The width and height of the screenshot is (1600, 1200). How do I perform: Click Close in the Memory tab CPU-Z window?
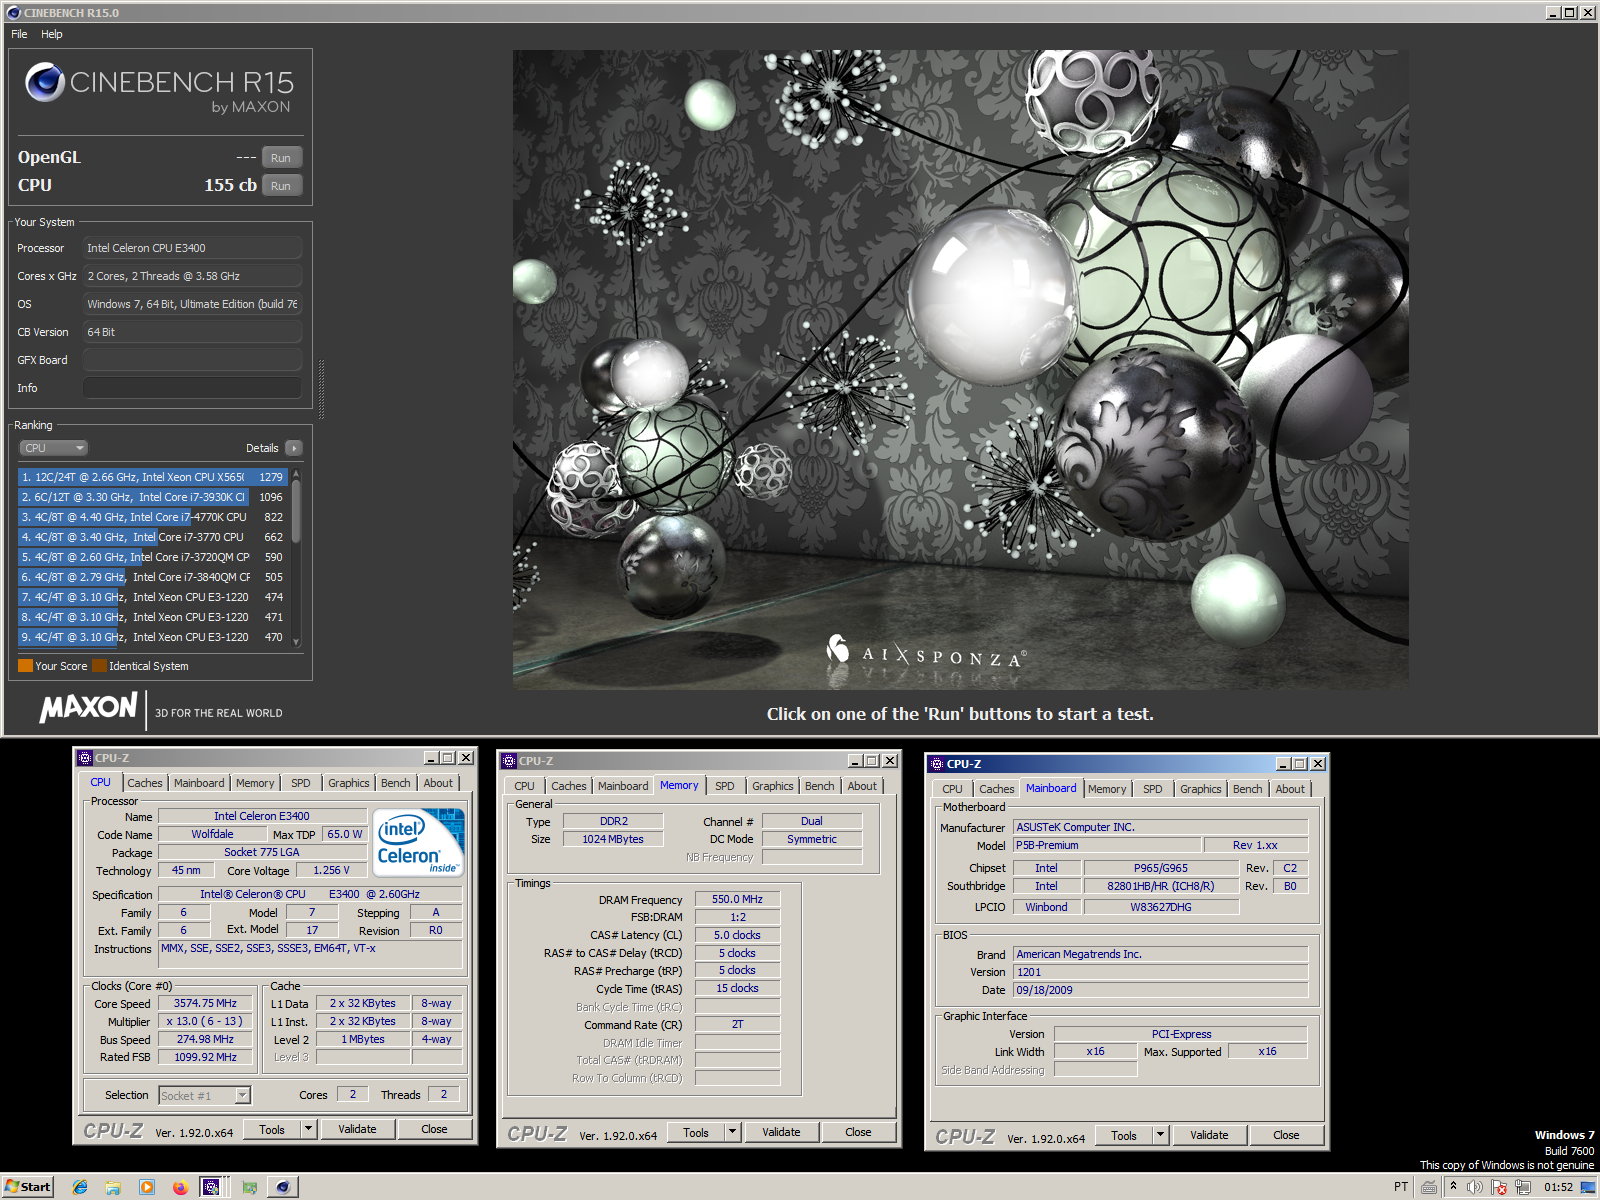coord(858,1132)
